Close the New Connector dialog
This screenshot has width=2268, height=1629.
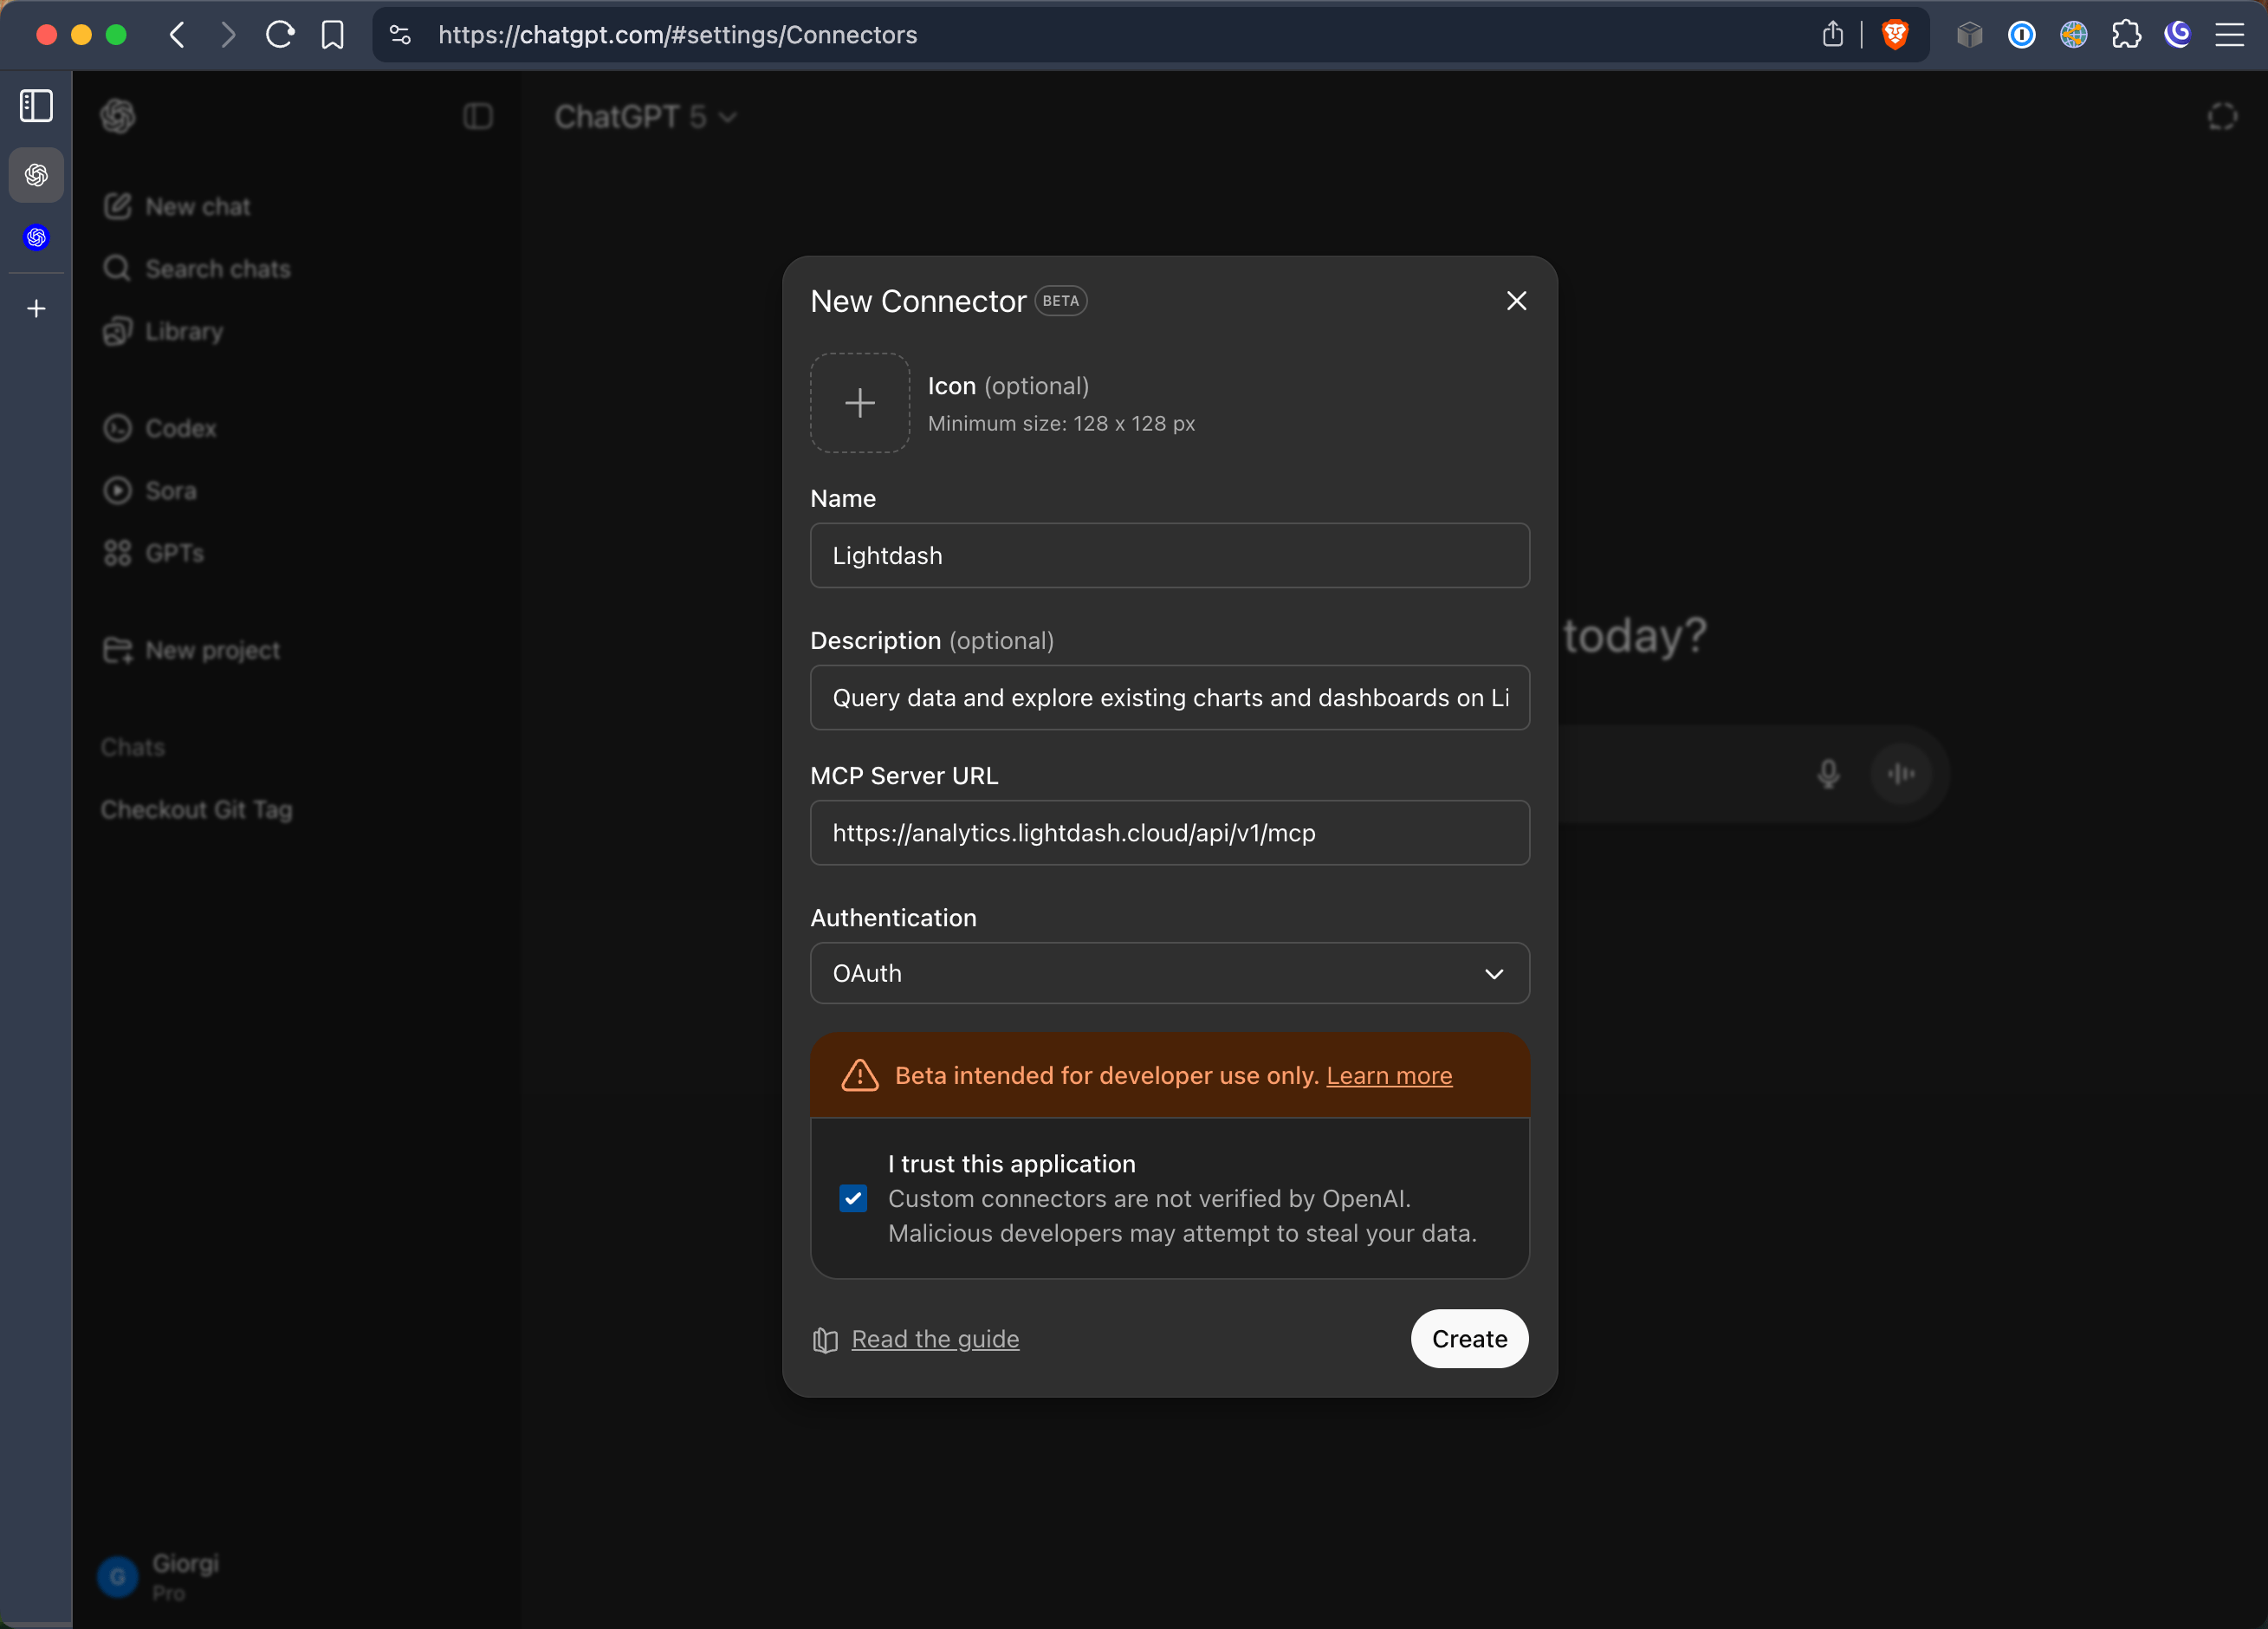tap(1516, 301)
